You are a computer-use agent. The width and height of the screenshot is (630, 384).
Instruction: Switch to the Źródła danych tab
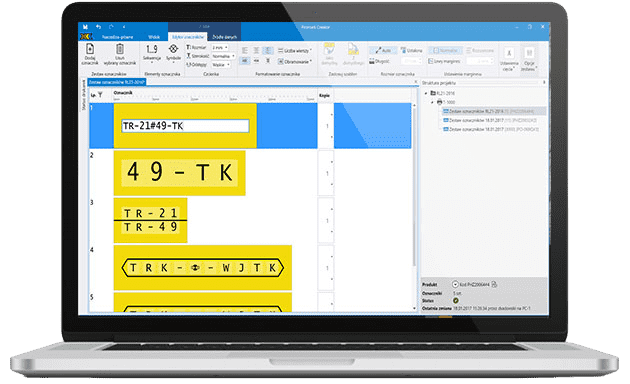(x=225, y=37)
